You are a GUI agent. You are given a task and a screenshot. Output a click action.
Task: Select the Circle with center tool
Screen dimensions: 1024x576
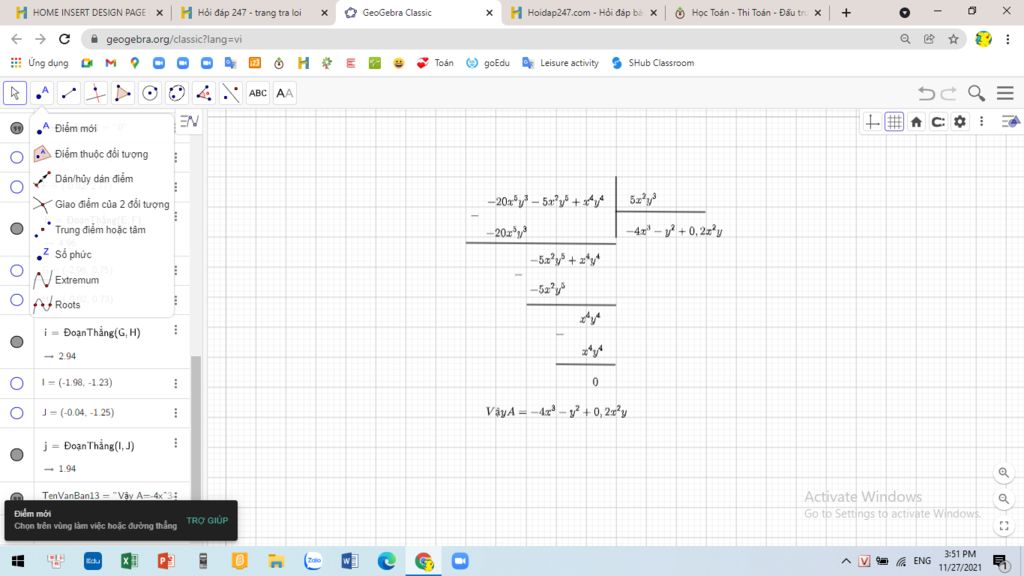coord(150,93)
